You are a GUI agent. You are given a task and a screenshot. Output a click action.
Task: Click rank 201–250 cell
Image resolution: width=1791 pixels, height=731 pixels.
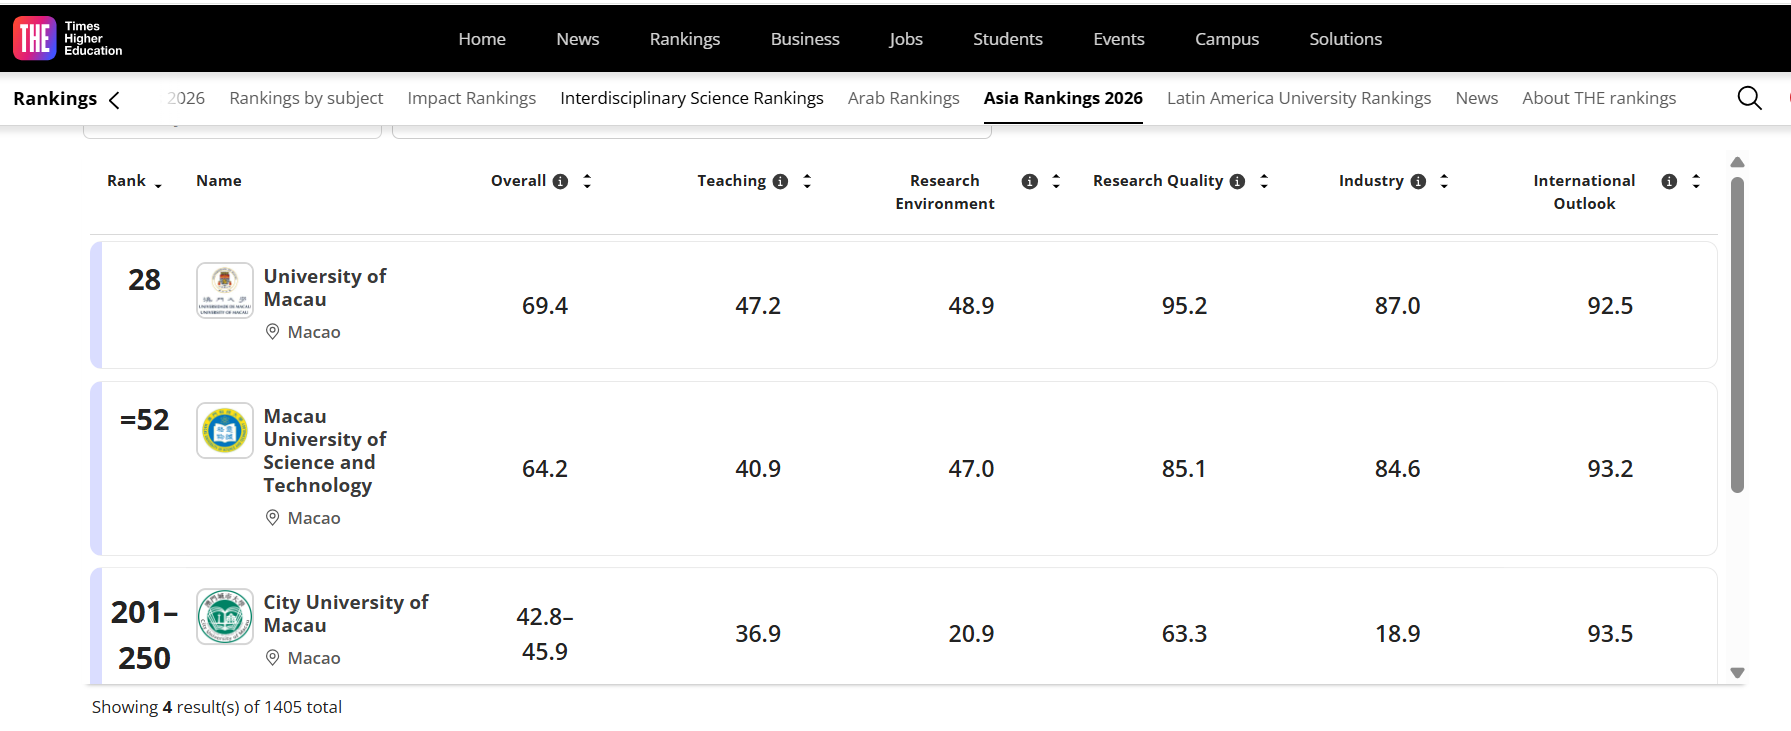point(144,635)
